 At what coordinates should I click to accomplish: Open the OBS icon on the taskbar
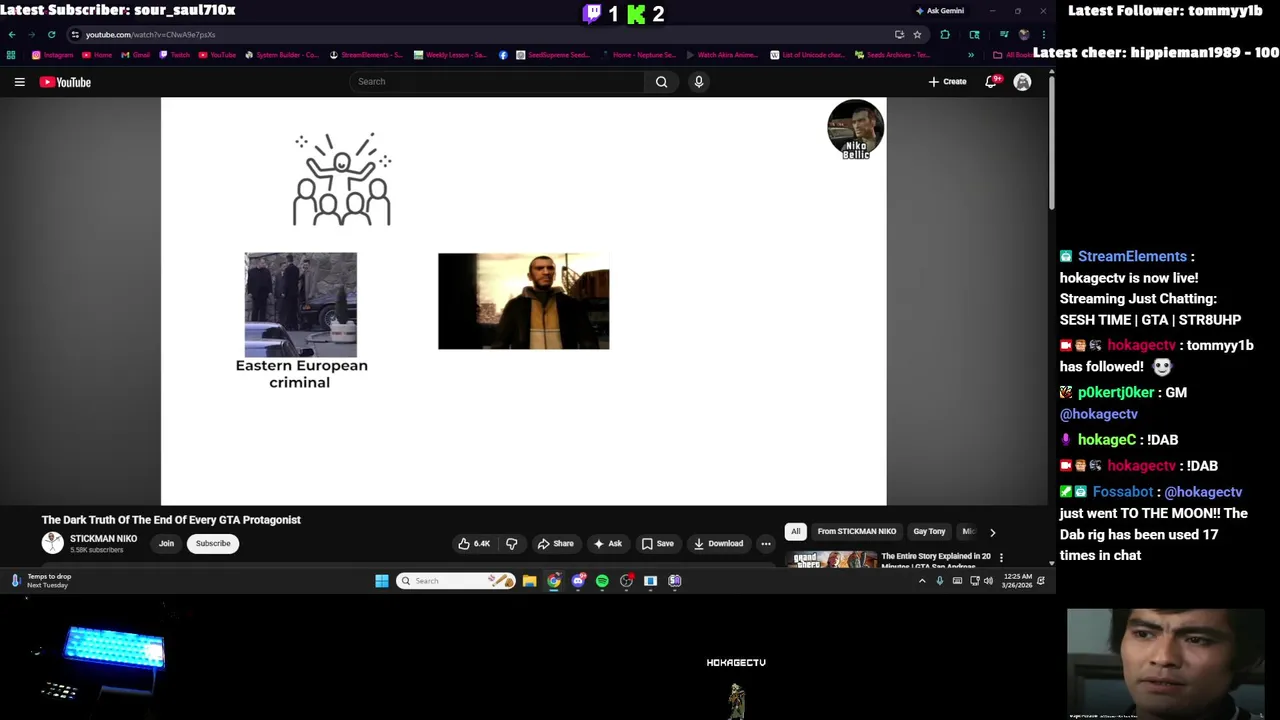[627, 581]
